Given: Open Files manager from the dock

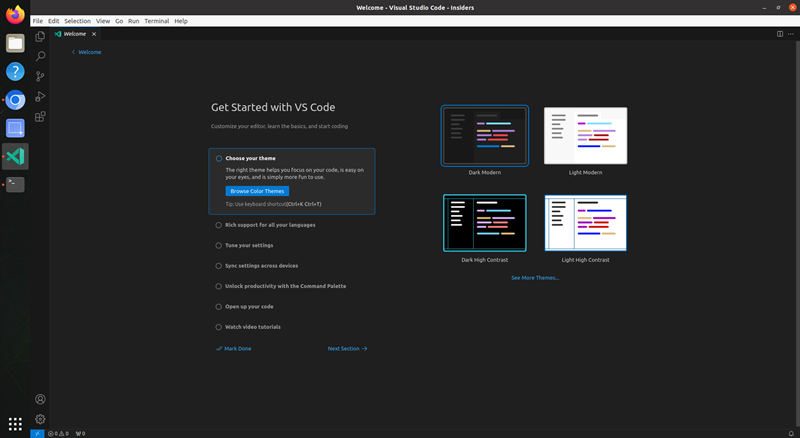Looking at the screenshot, I should [x=15, y=43].
